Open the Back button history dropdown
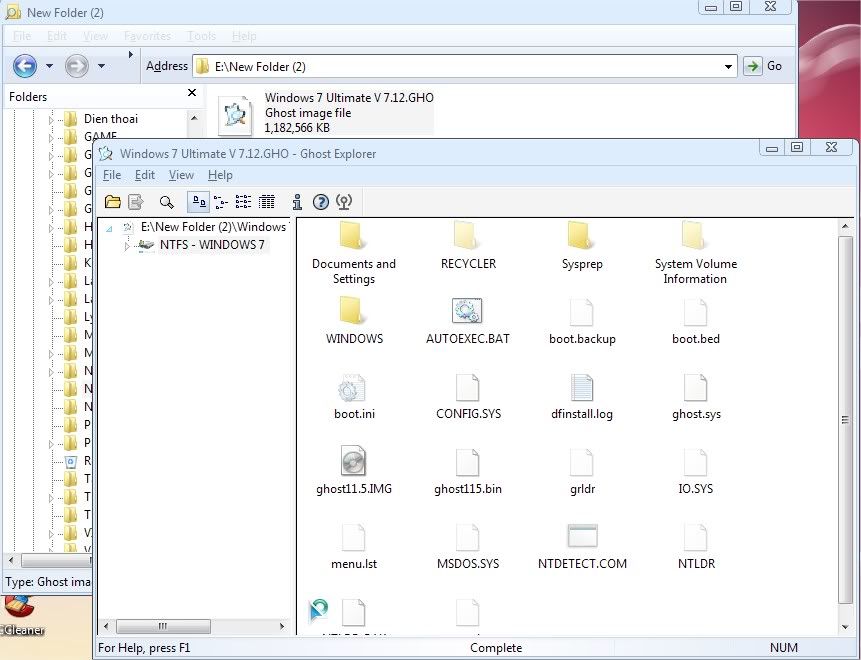861x660 pixels. pyautogui.click(x=49, y=66)
